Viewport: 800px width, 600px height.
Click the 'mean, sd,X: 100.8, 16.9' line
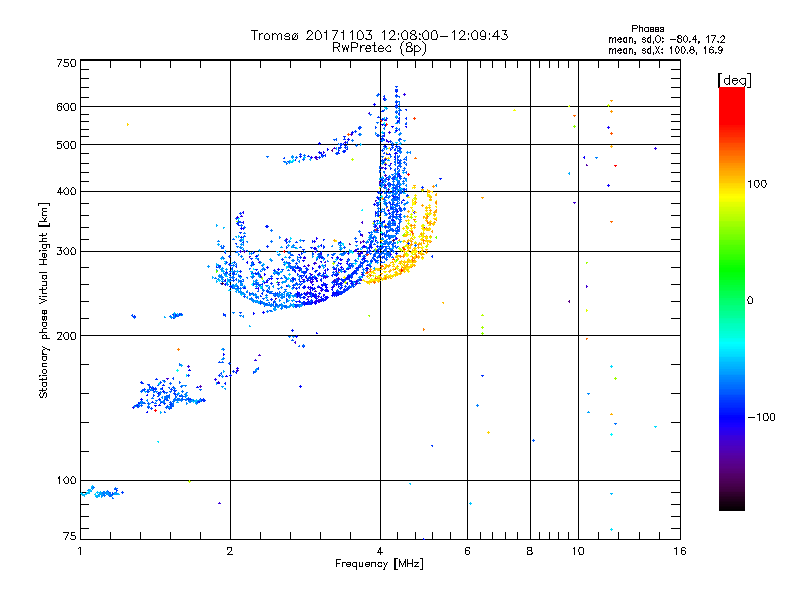(x=665, y=50)
